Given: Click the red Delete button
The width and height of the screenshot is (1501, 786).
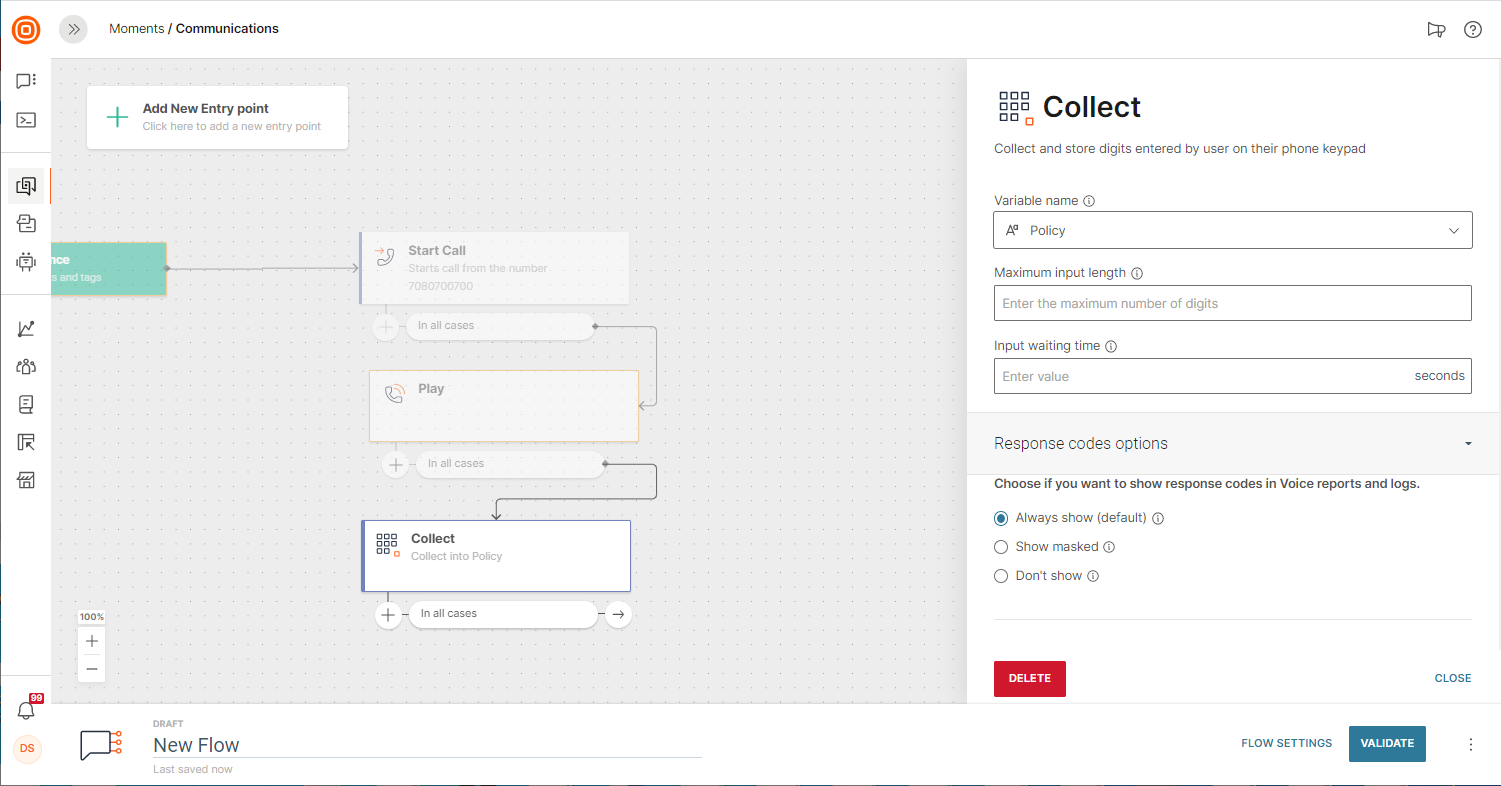Looking at the screenshot, I should [x=1029, y=678].
